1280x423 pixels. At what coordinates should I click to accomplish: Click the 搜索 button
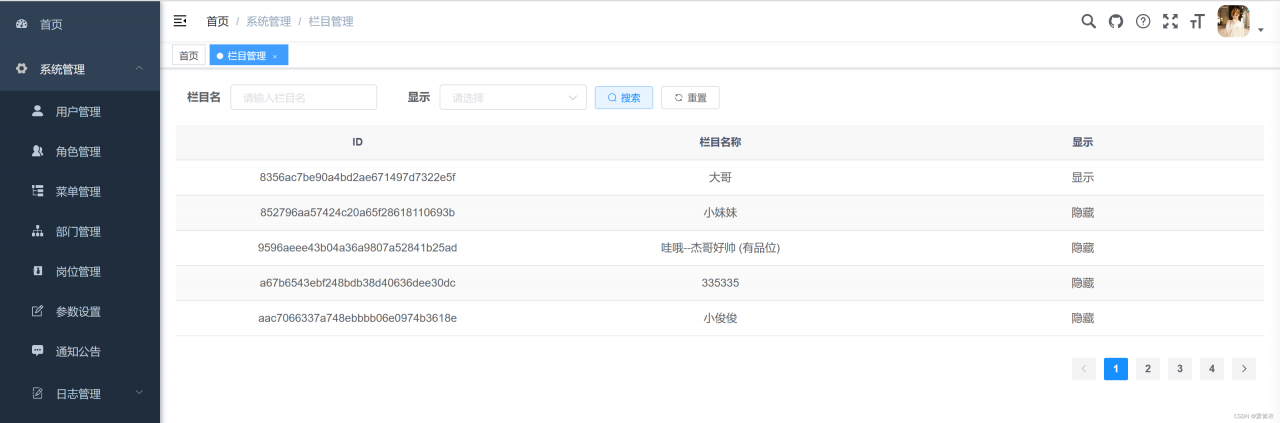click(x=624, y=97)
